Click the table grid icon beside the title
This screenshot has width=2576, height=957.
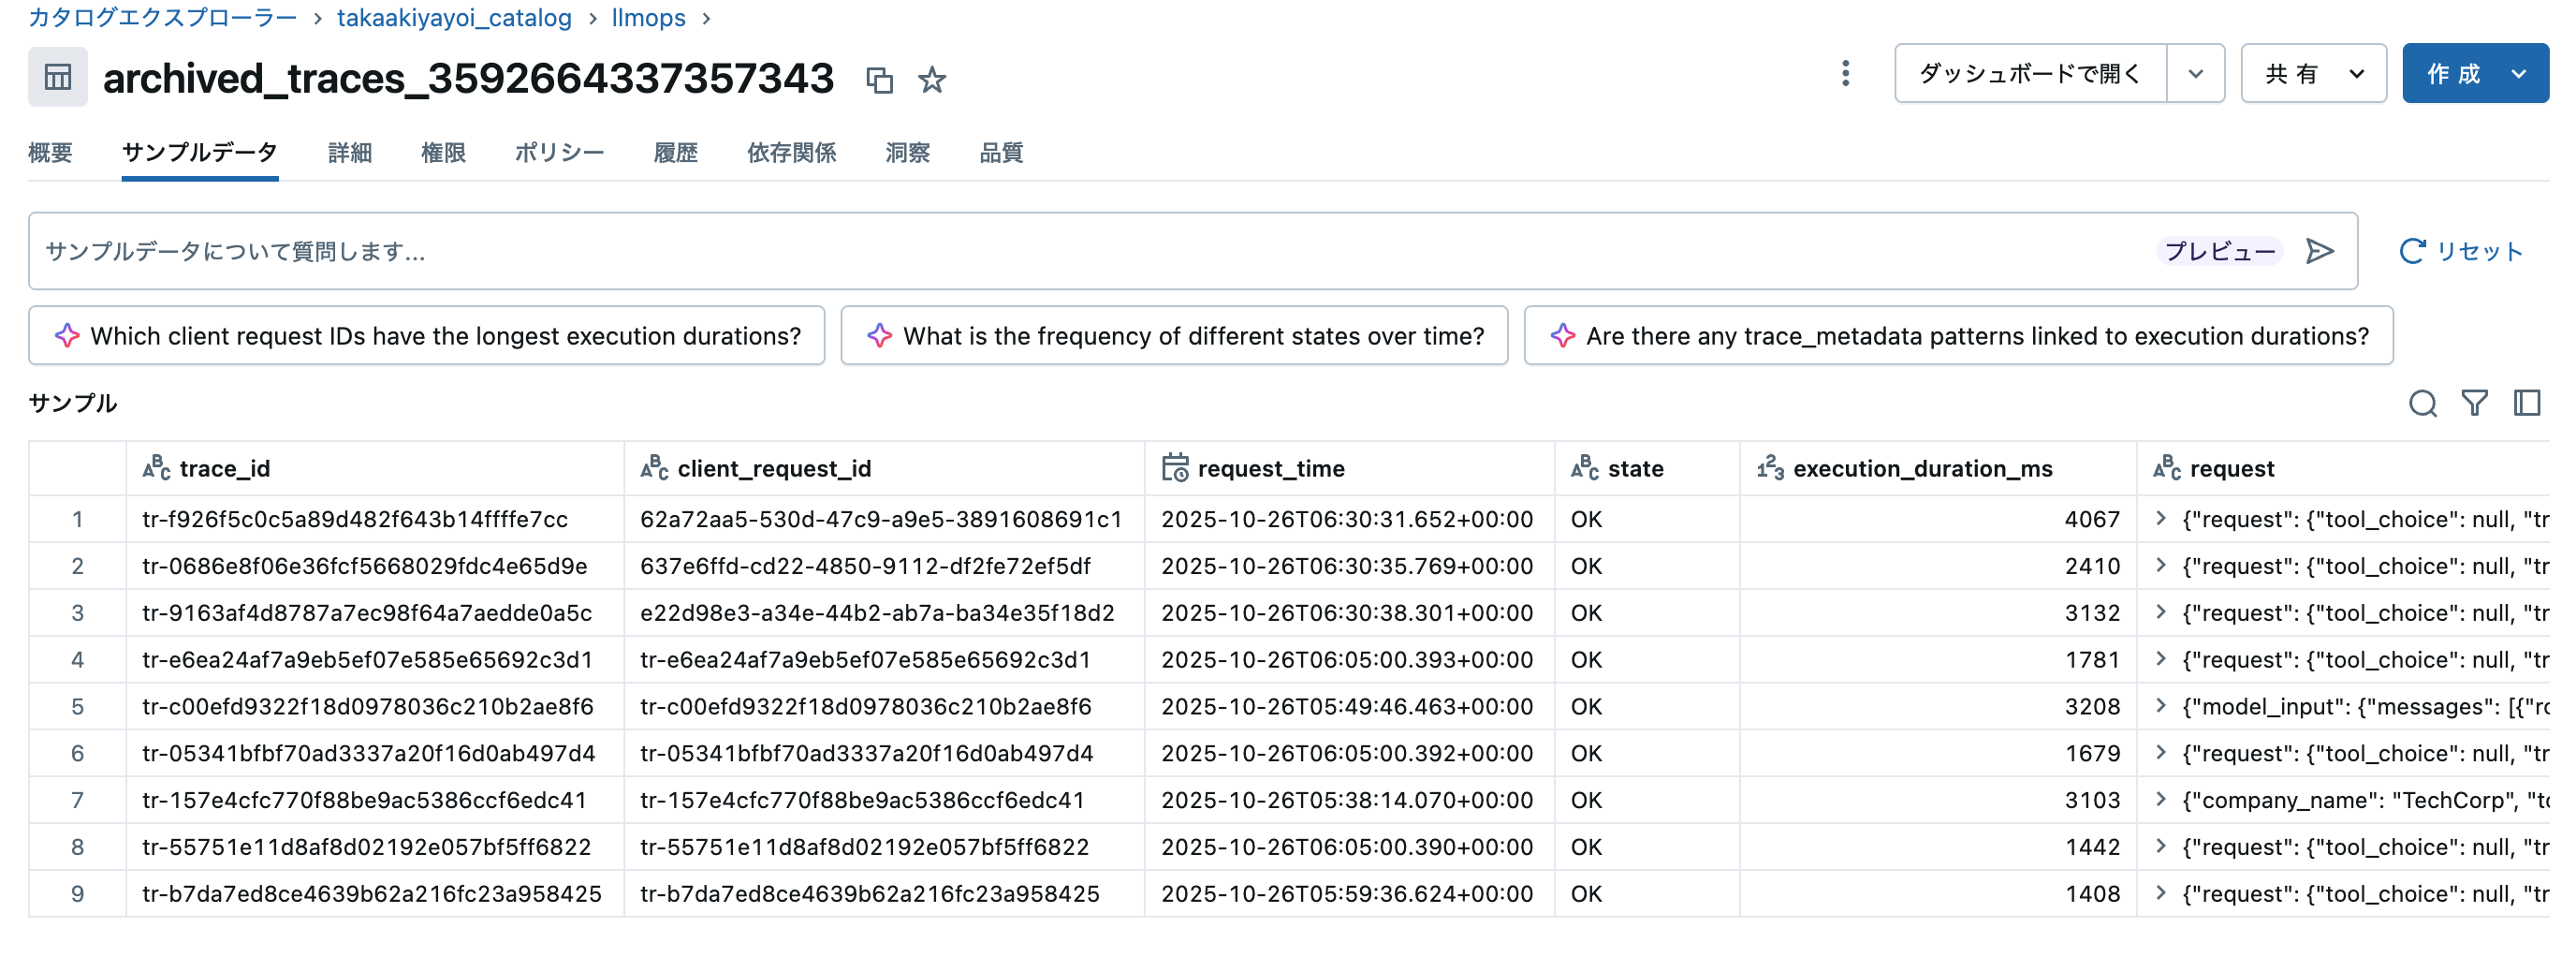pyautogui.click(x=57, y=78)
